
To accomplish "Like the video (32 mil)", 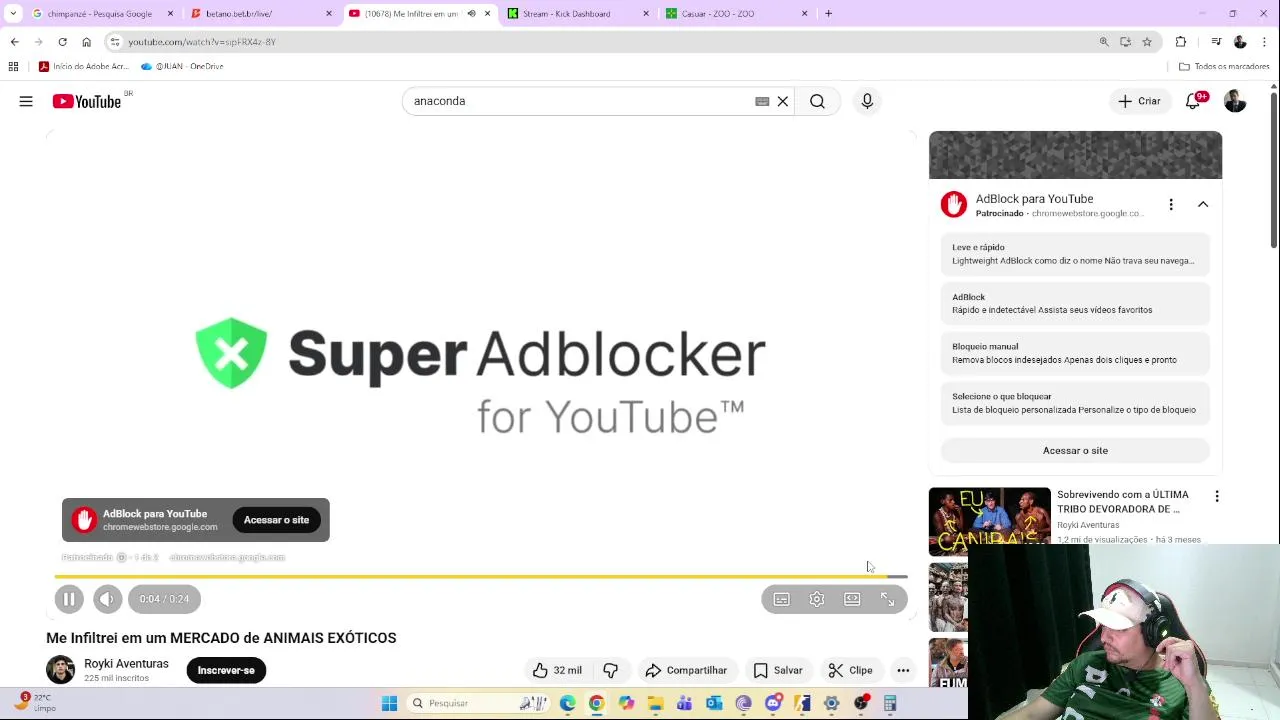I will click(557, 670).
